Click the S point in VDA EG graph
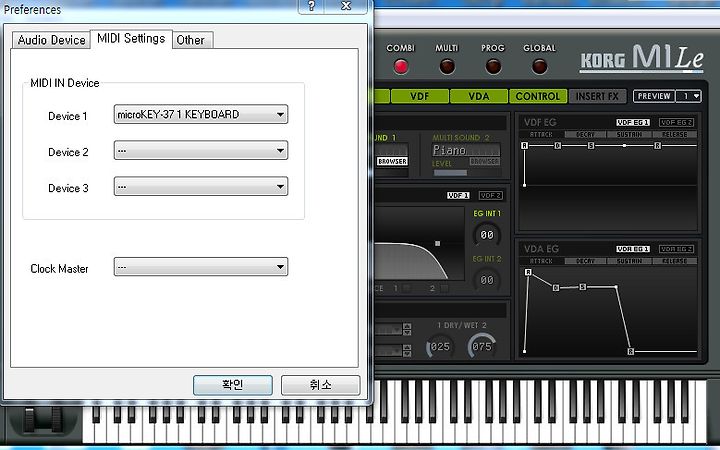The image size is (720, 450). 582,287
